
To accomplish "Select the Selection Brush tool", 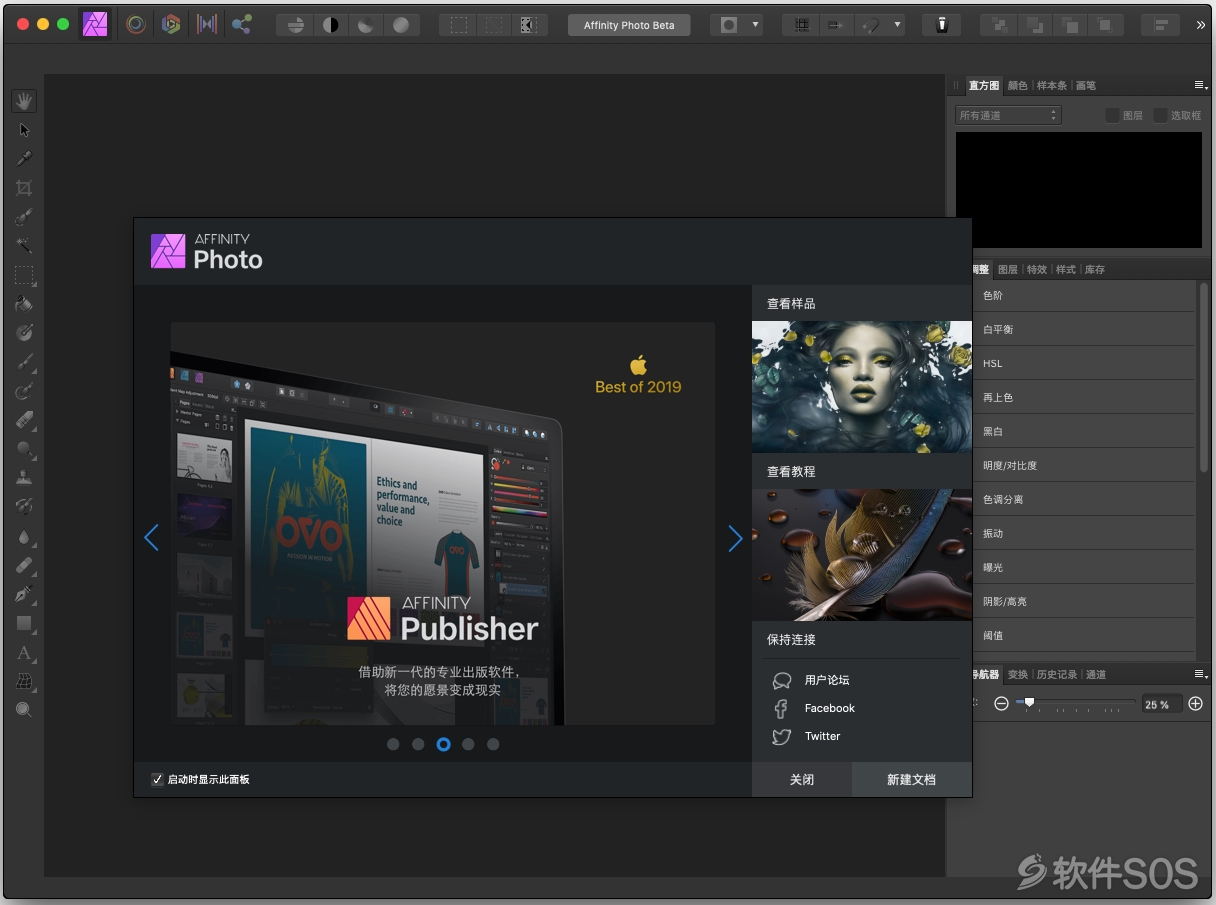I will [x=24, y=217].
